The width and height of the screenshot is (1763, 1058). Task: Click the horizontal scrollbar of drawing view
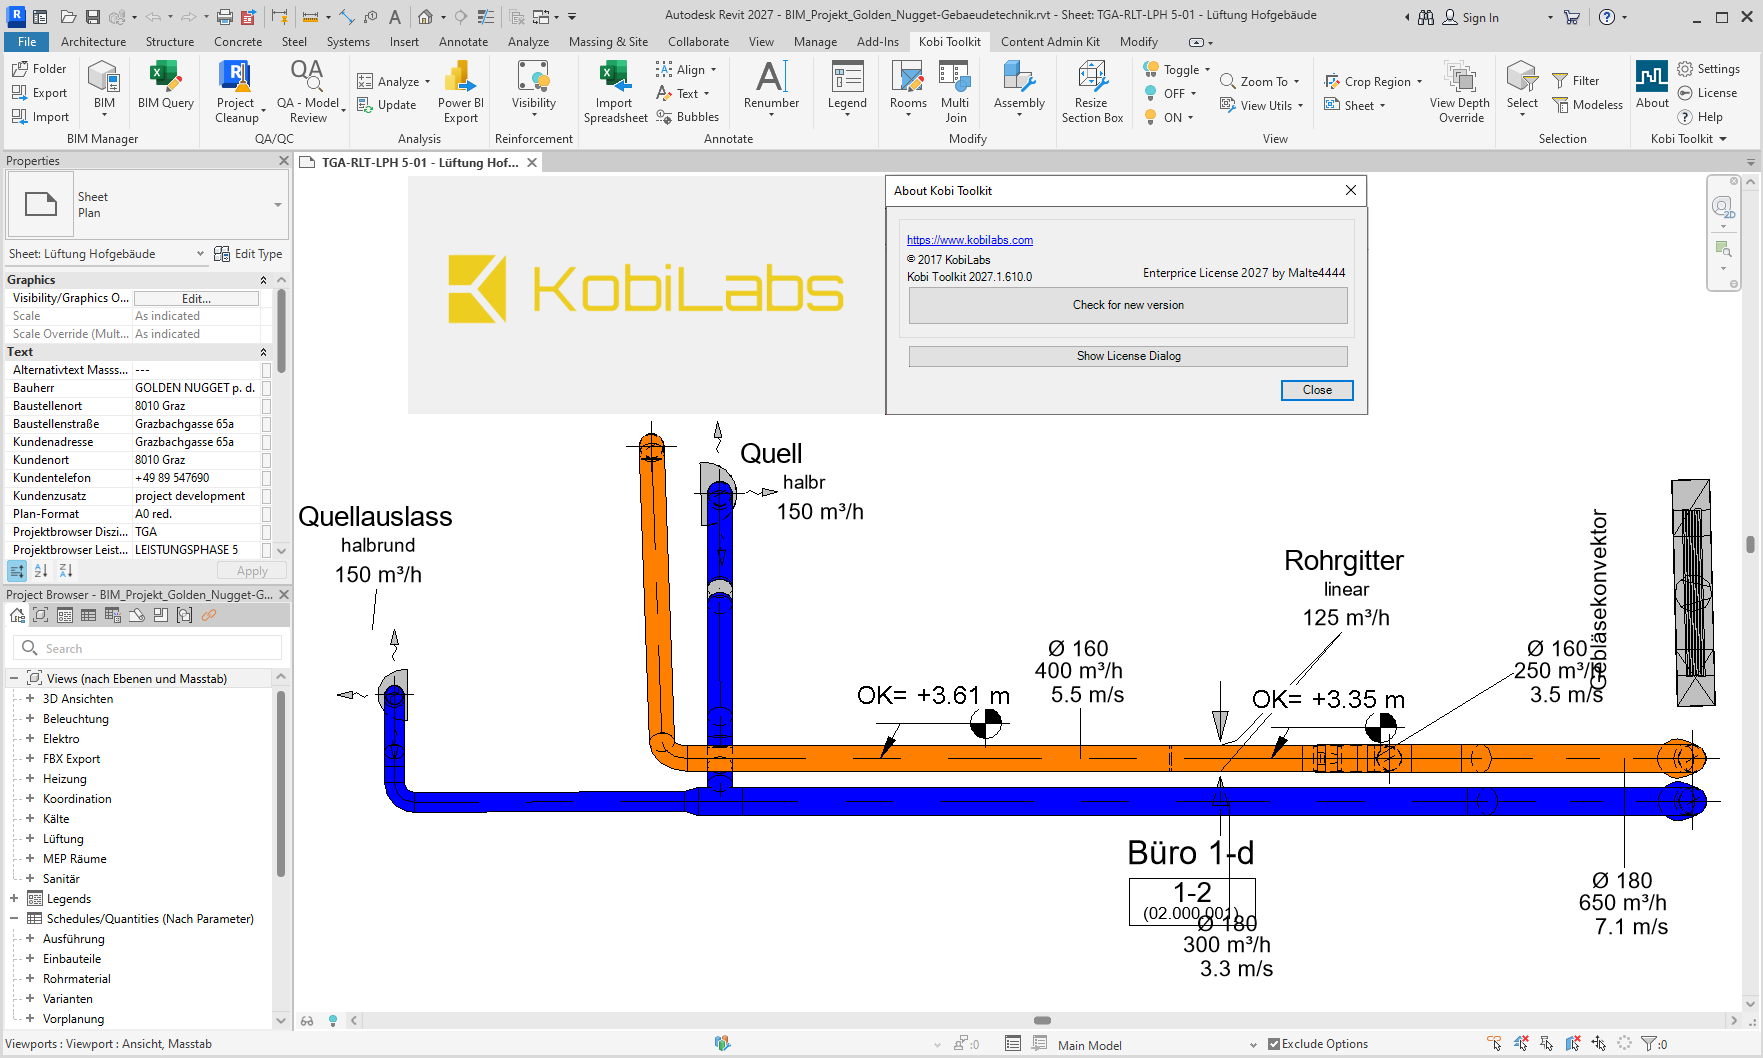pos(1044,1021)
